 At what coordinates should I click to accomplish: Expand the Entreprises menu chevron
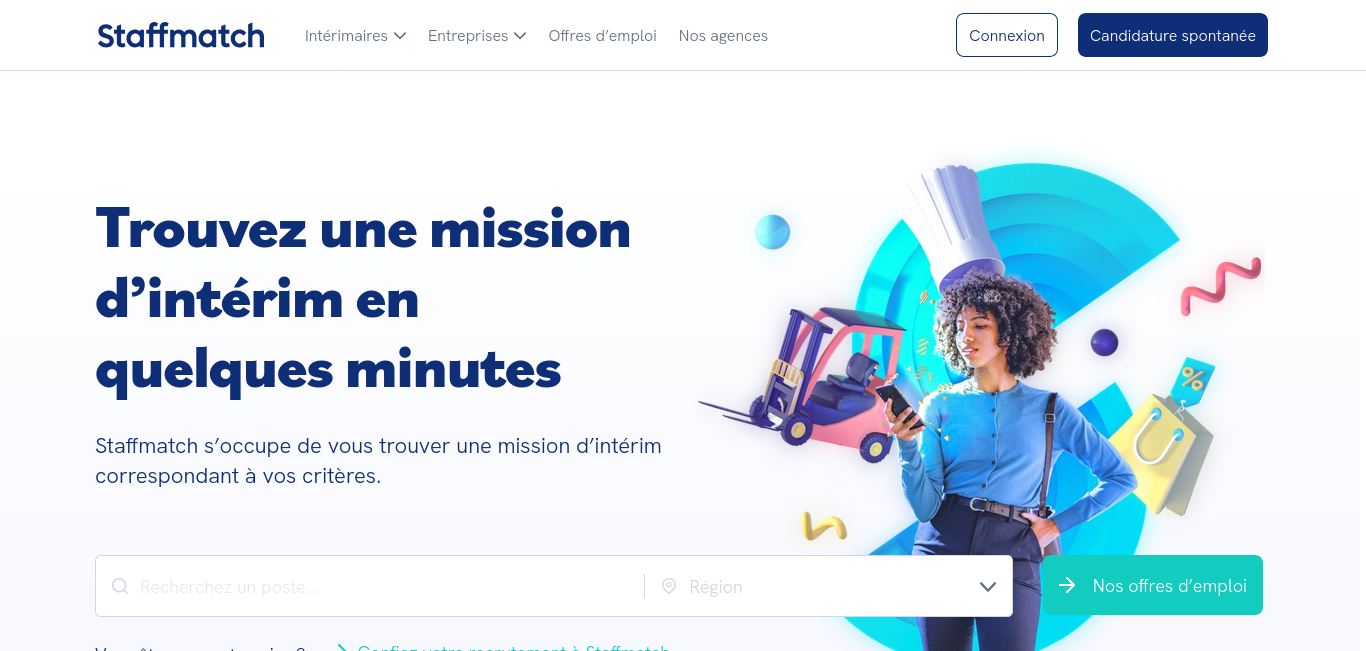point(520,36)
